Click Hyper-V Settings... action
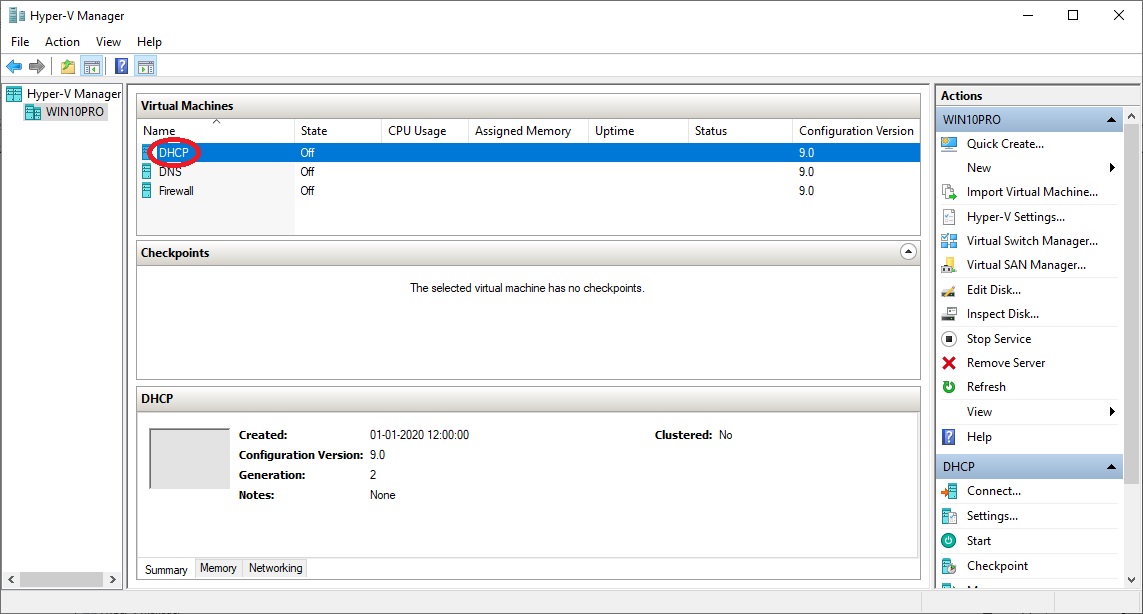Viewport: 1143px width, 614px height. tap(1015, 217)
